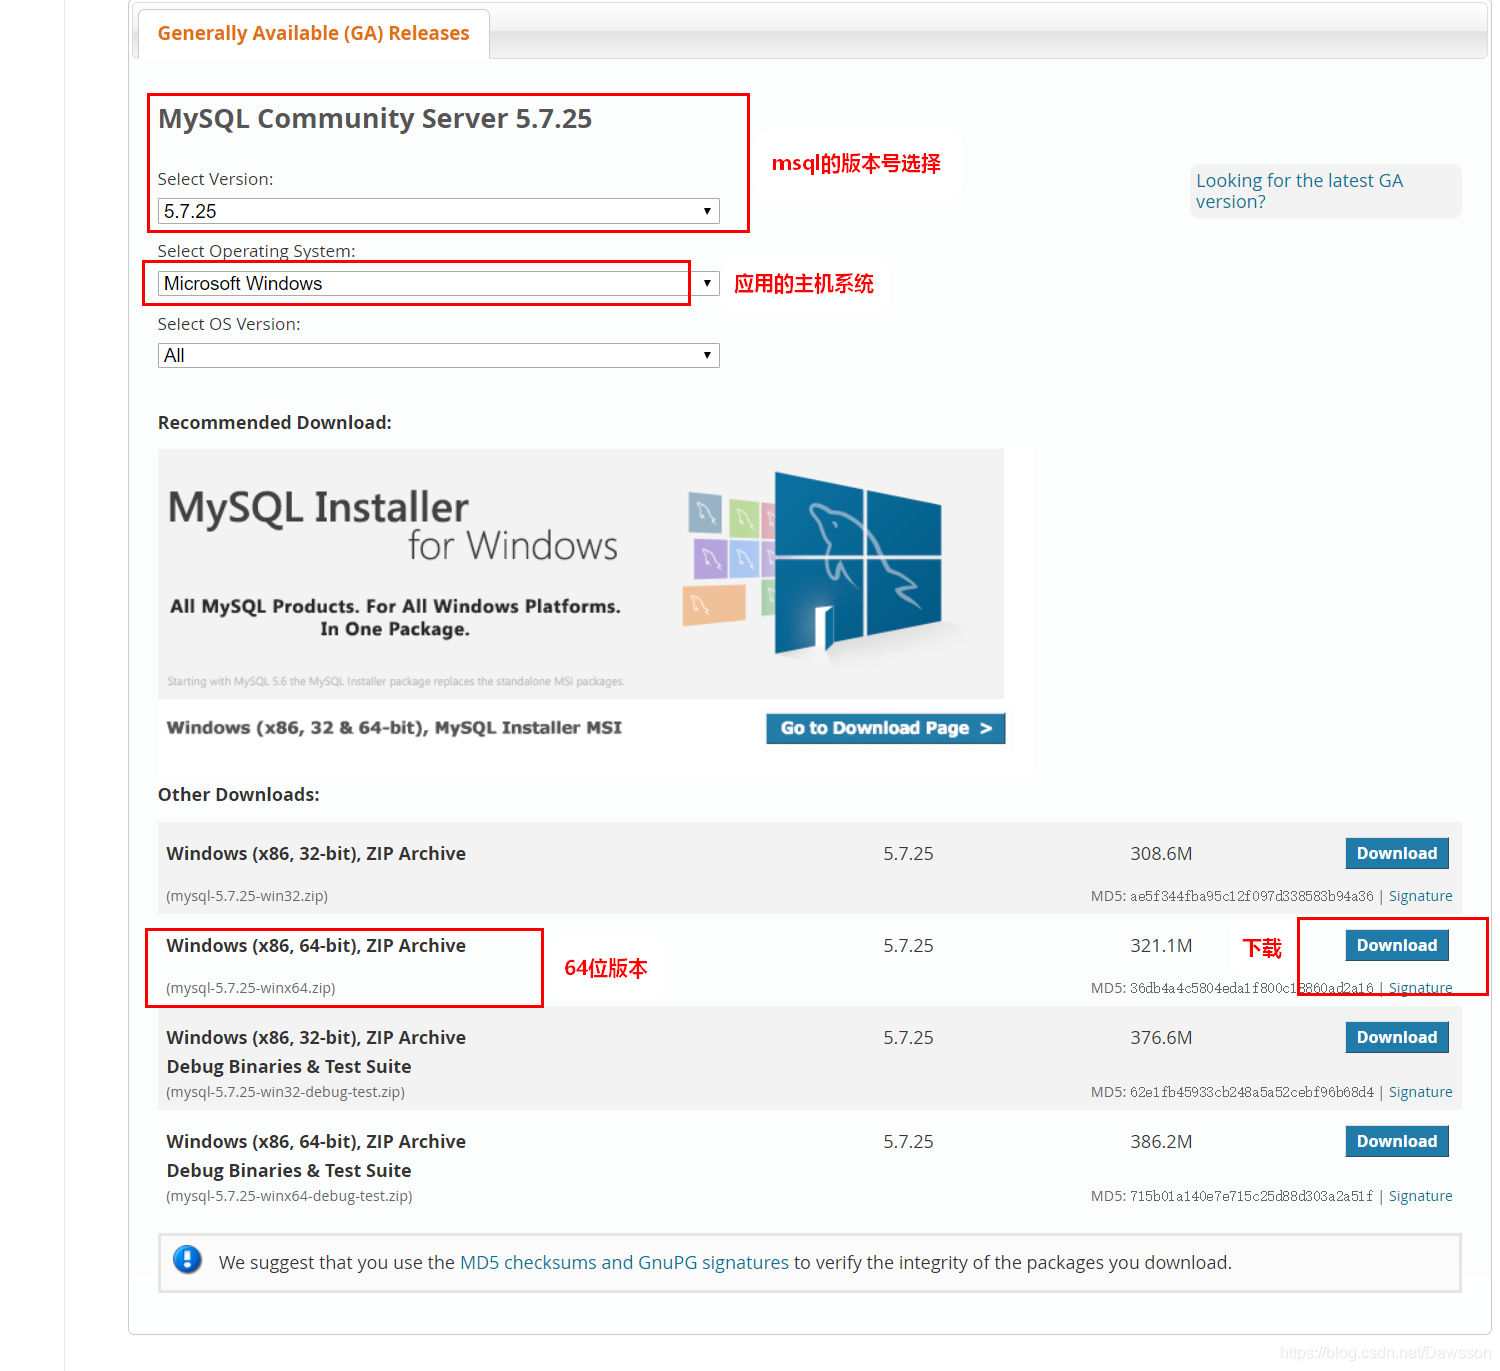Click the blue info icon beside the suggestion
Viewport: 1500px width, 1371px height.
coord(187,1260)
